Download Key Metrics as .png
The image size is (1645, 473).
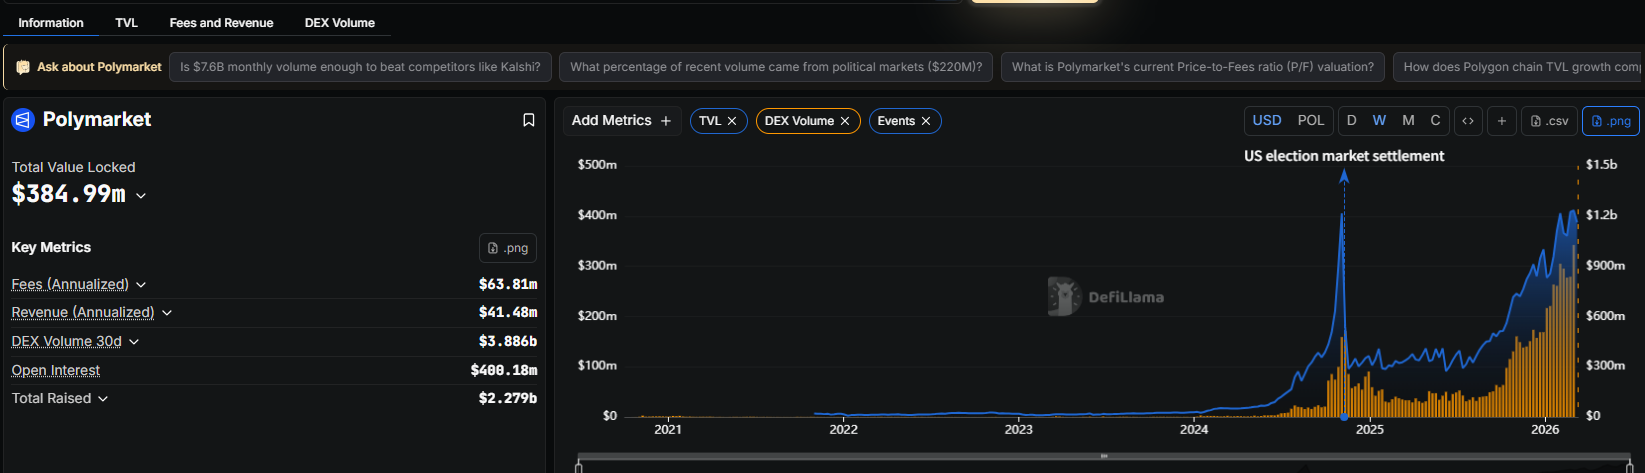tap(507, 248)
